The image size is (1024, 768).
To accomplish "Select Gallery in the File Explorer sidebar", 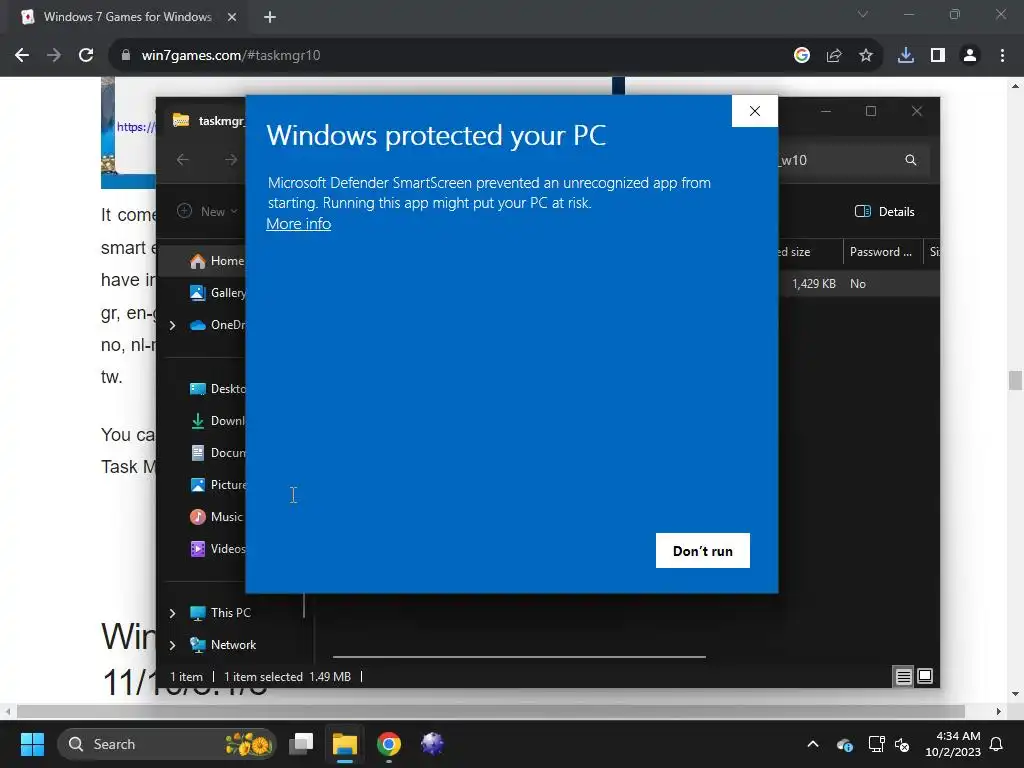I will (x=217, y=293).
